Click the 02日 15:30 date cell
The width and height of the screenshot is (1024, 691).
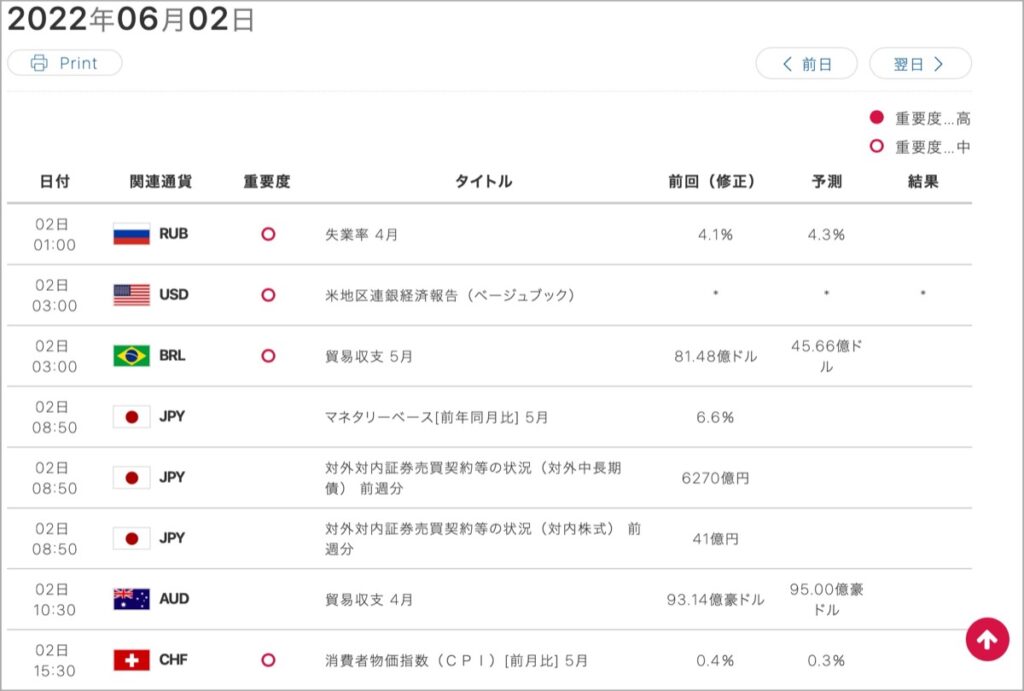(x=54, y=660)
